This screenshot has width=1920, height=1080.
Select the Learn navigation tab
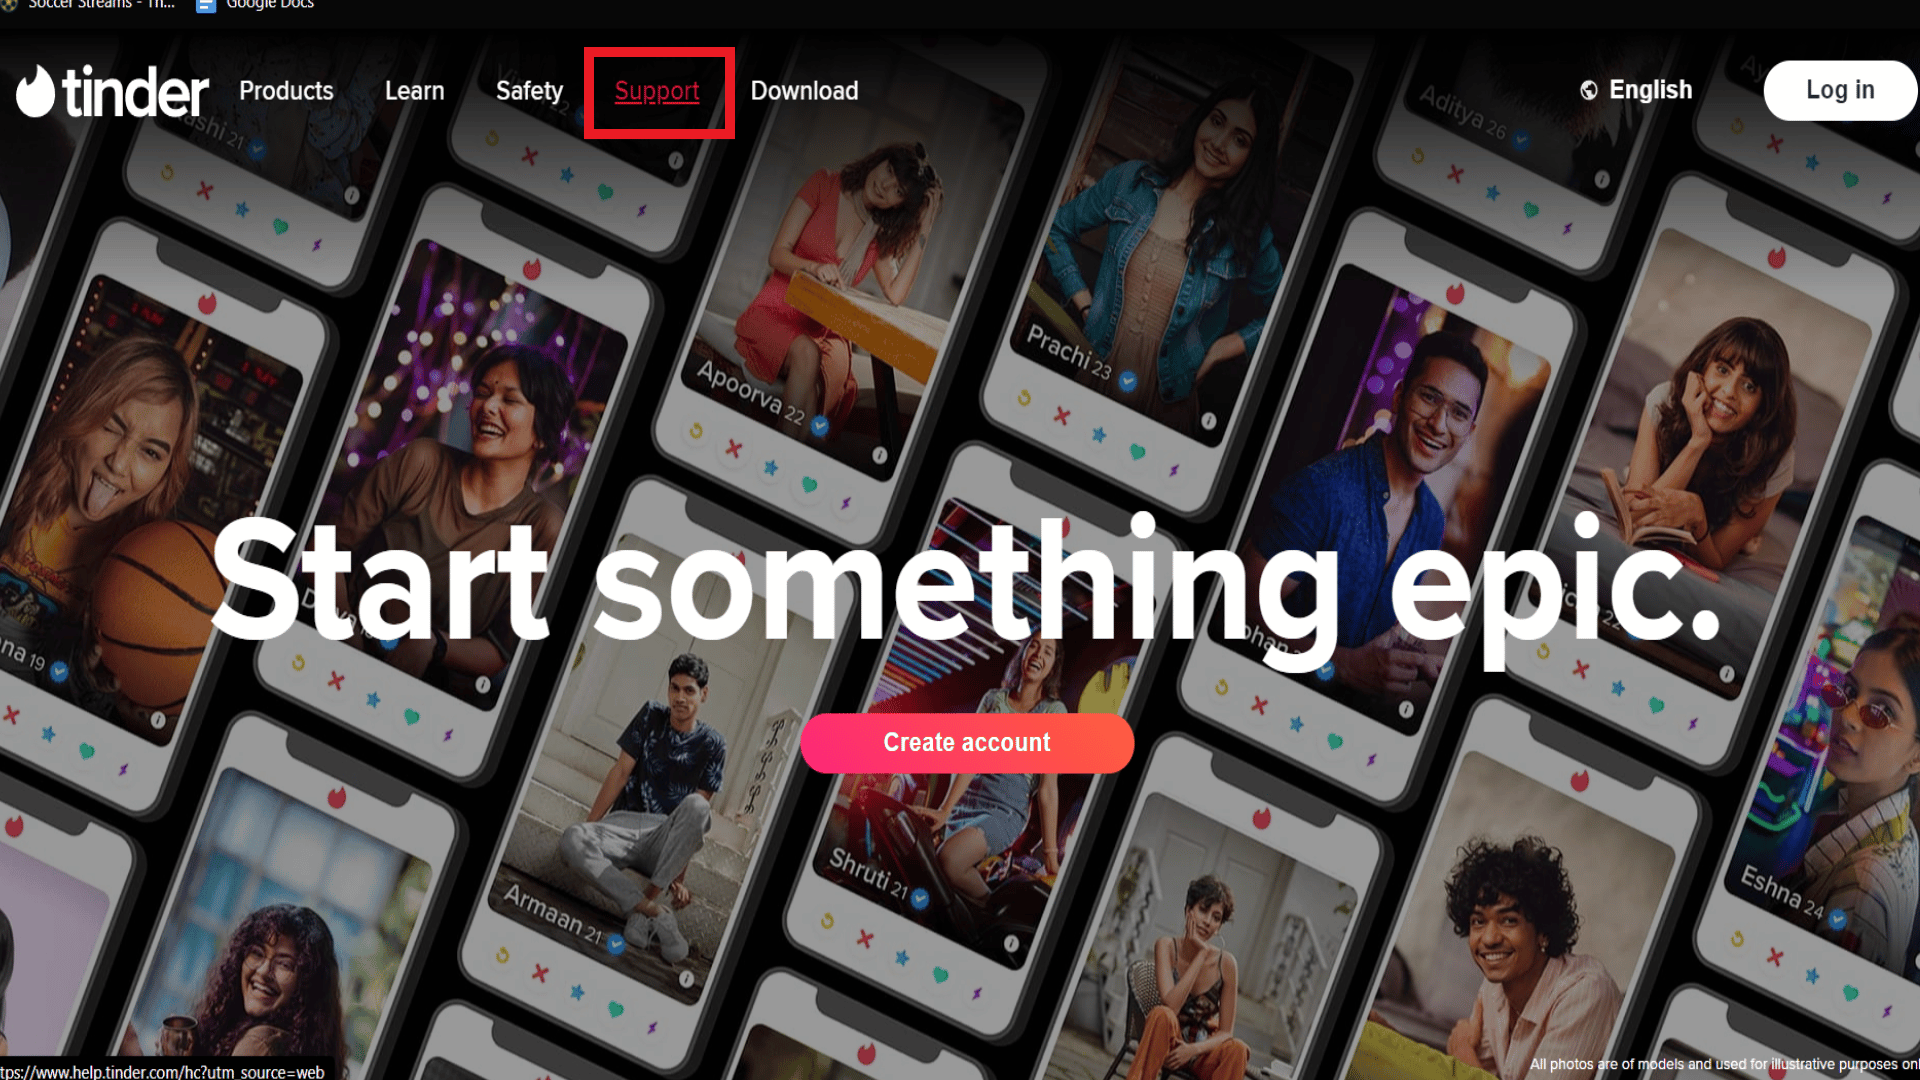tap(414, 90)
